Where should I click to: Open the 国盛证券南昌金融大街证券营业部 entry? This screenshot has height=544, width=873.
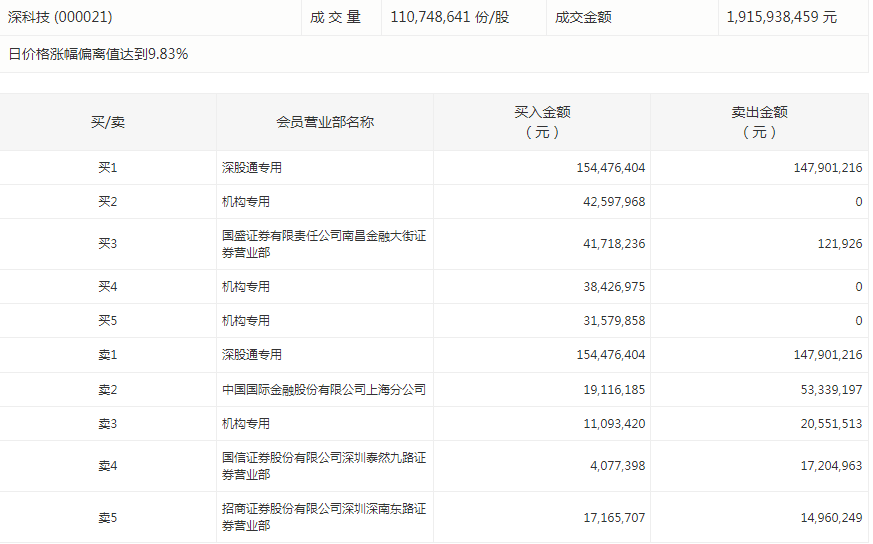324,244
